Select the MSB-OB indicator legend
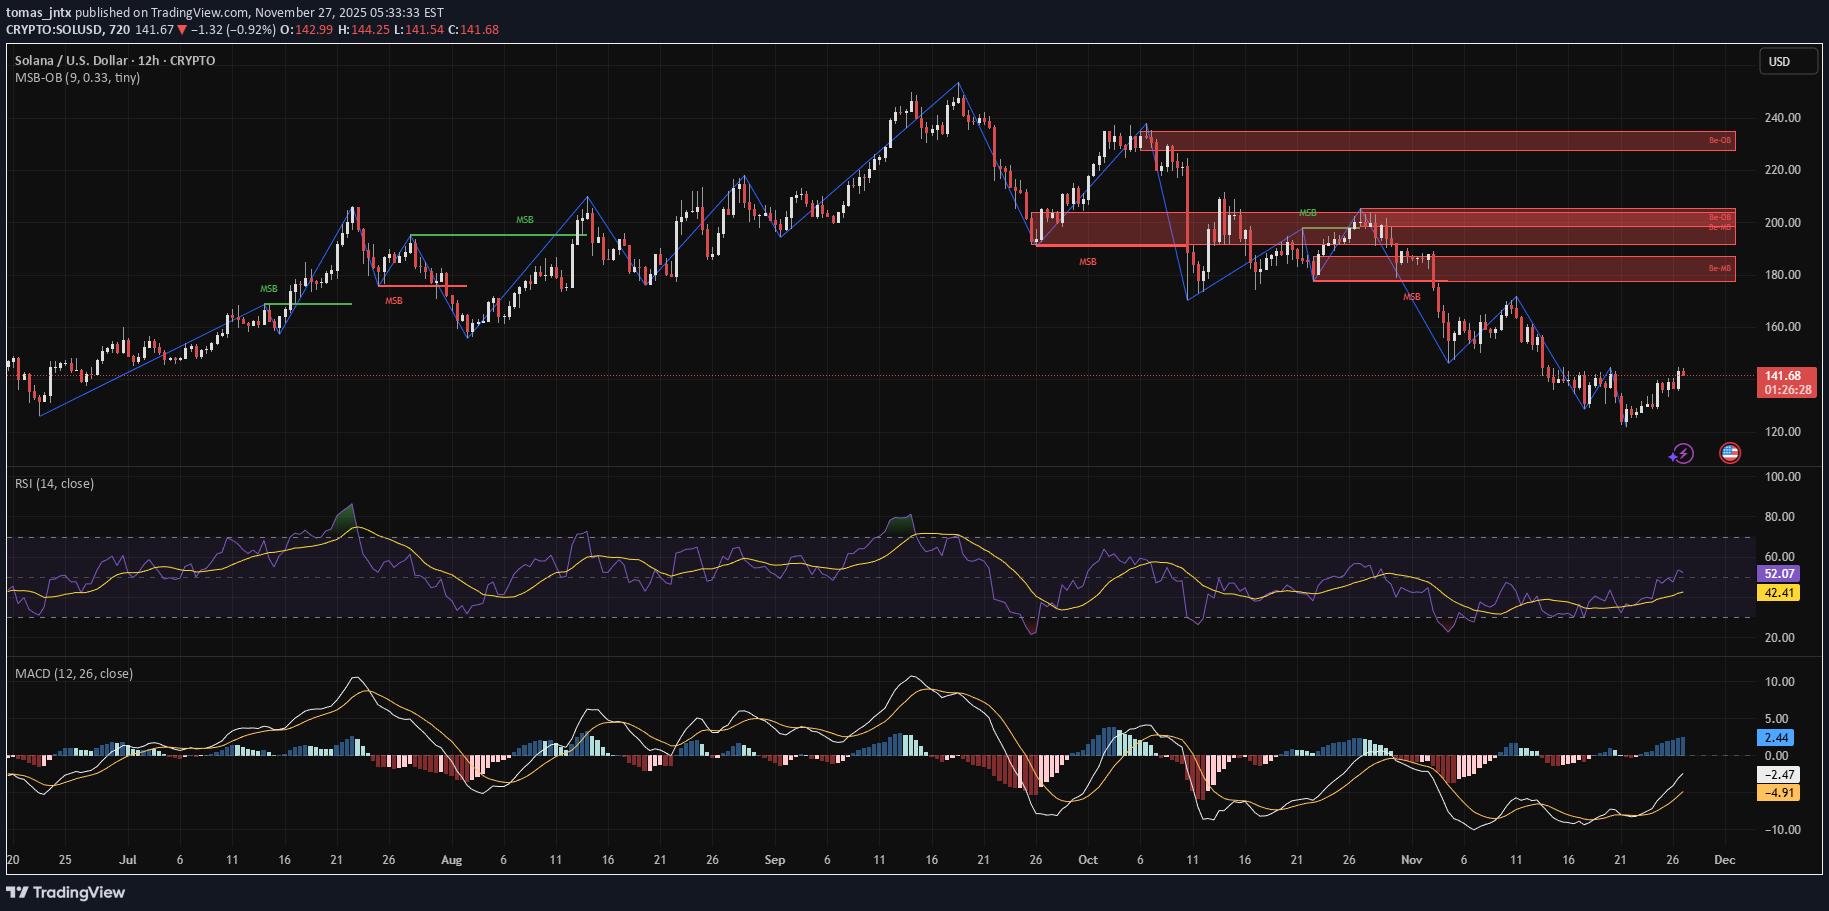 pos(77,78)
